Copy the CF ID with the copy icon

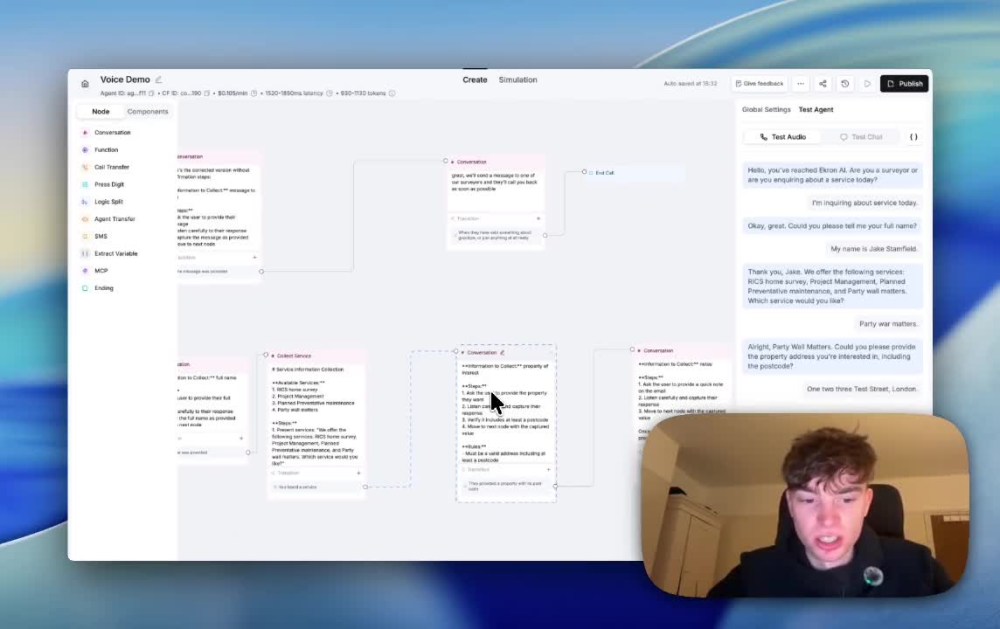tap(207, 93)
